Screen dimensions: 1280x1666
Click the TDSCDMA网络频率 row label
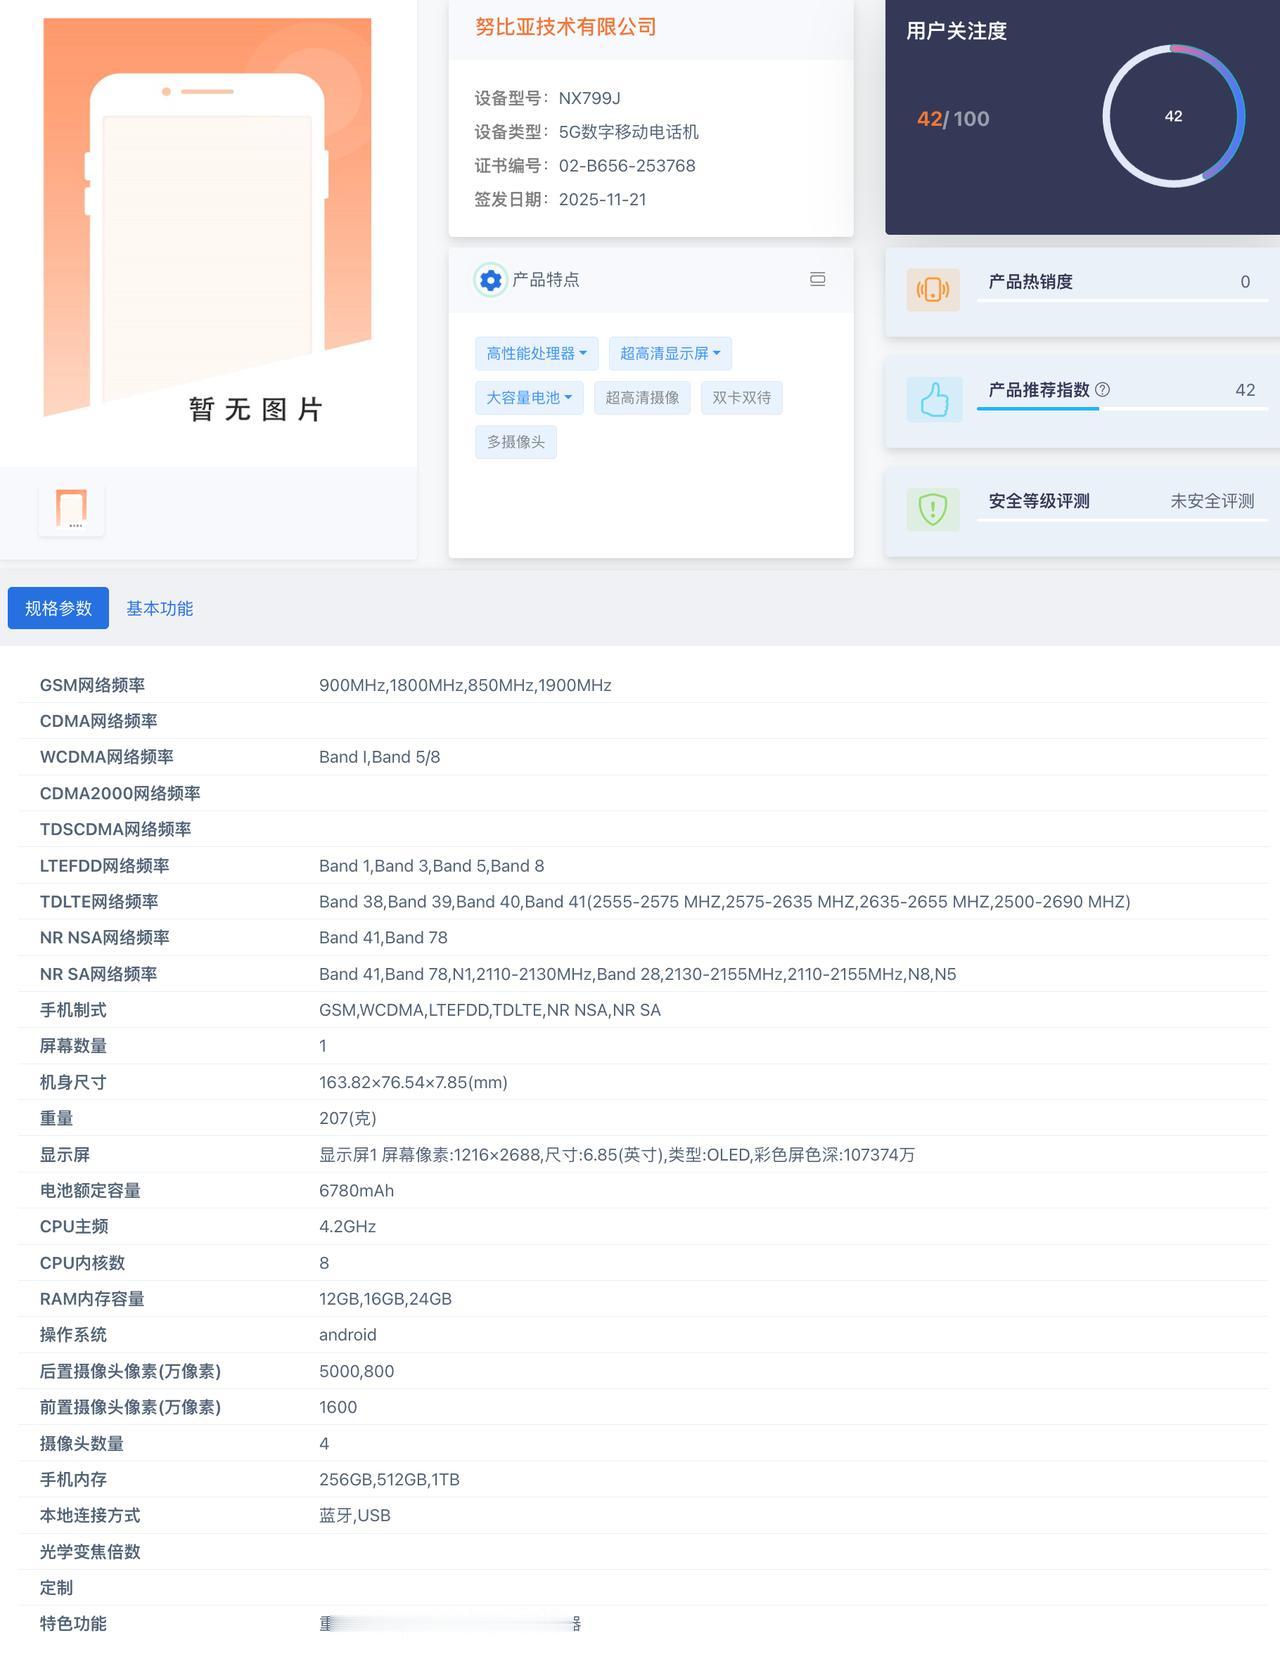click(115, 829)
